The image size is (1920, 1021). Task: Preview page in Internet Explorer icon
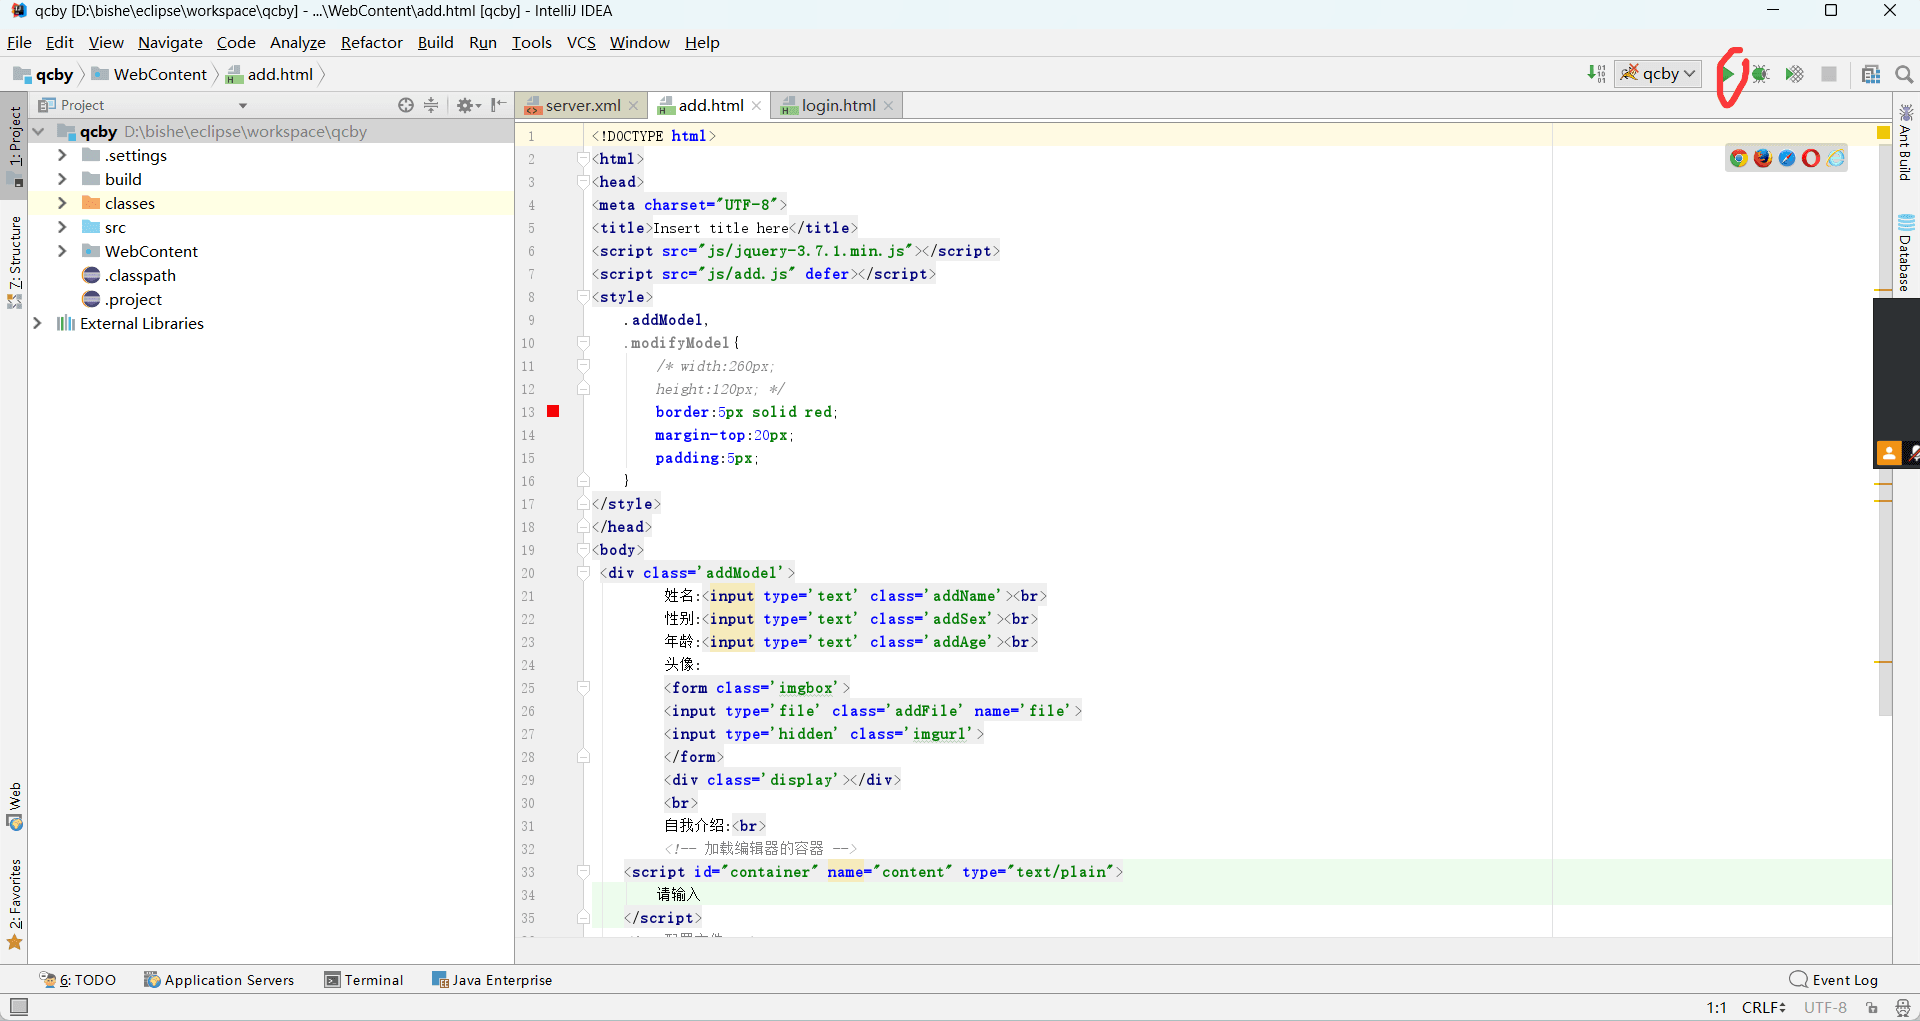(x=1836, y=158)
